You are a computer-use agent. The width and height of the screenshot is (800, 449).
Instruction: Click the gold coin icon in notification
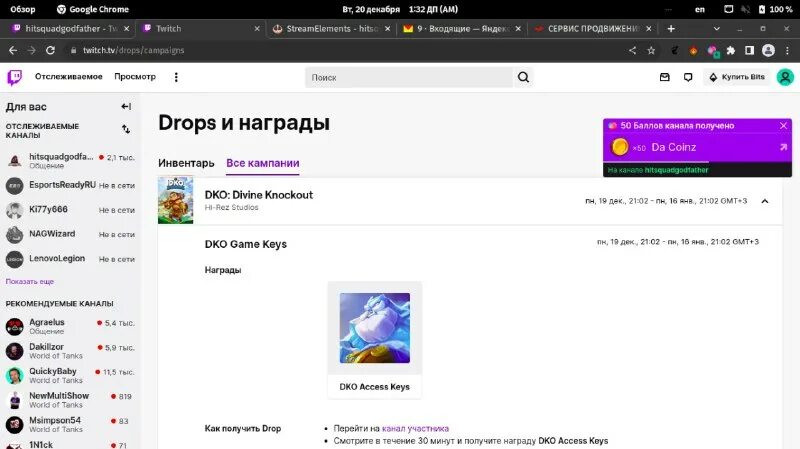pos(619,147)
